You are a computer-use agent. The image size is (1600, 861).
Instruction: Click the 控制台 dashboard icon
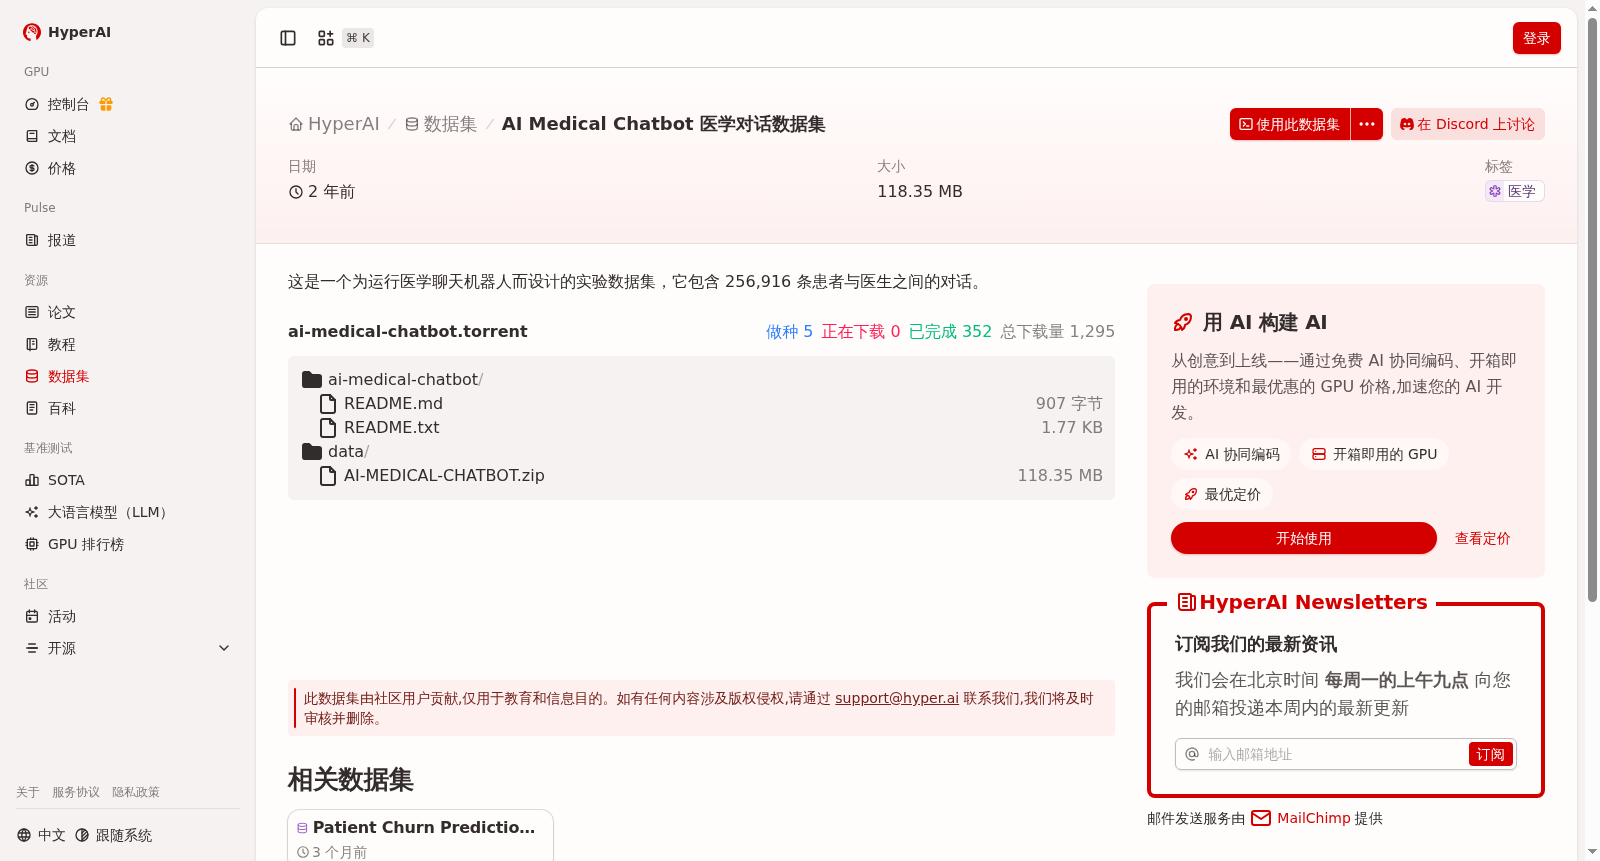point(32,104)
